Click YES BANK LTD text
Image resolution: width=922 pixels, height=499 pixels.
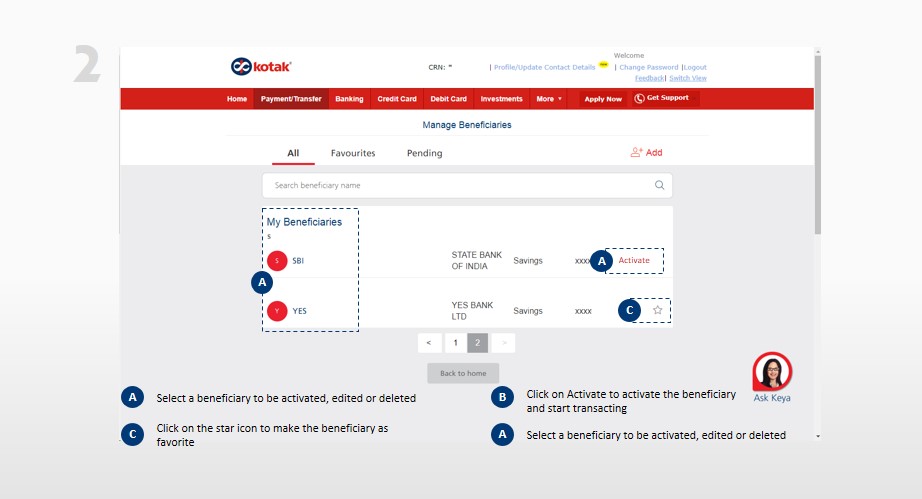472,310
